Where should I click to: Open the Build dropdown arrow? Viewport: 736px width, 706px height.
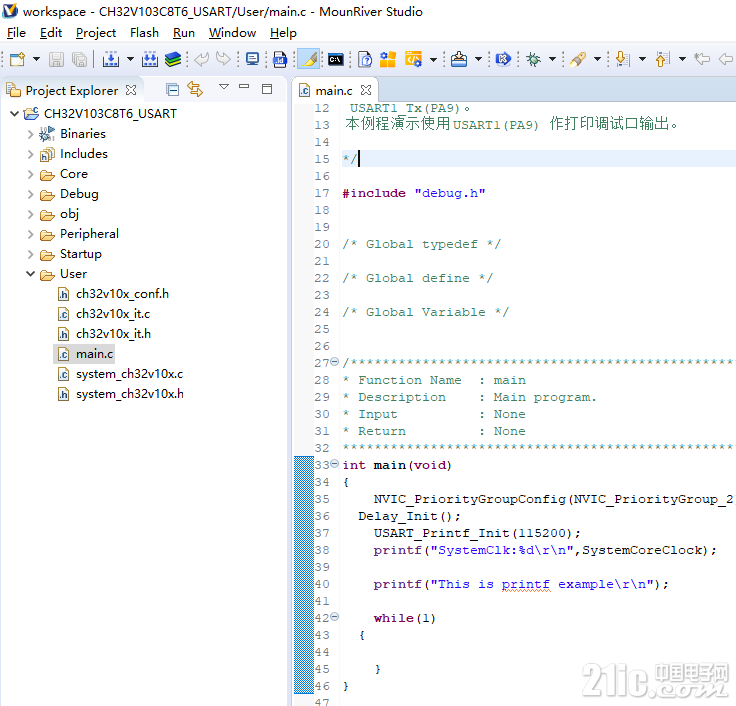coord(130,59)
